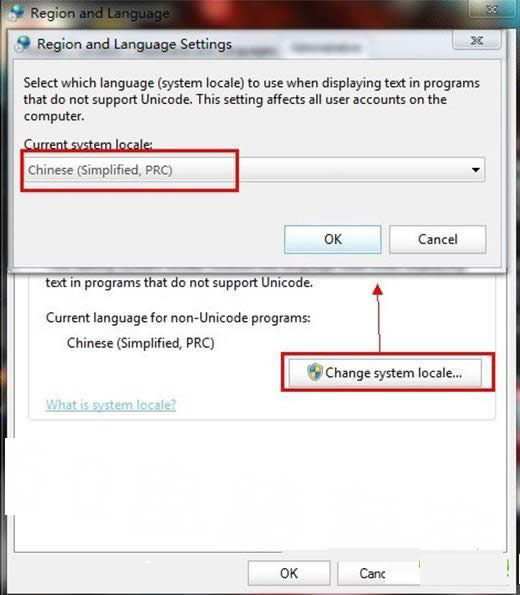Image resolution: width=520 pixels, height=595 pixels.
Task: Open Change system locale...
Action: tap(385, 373)
